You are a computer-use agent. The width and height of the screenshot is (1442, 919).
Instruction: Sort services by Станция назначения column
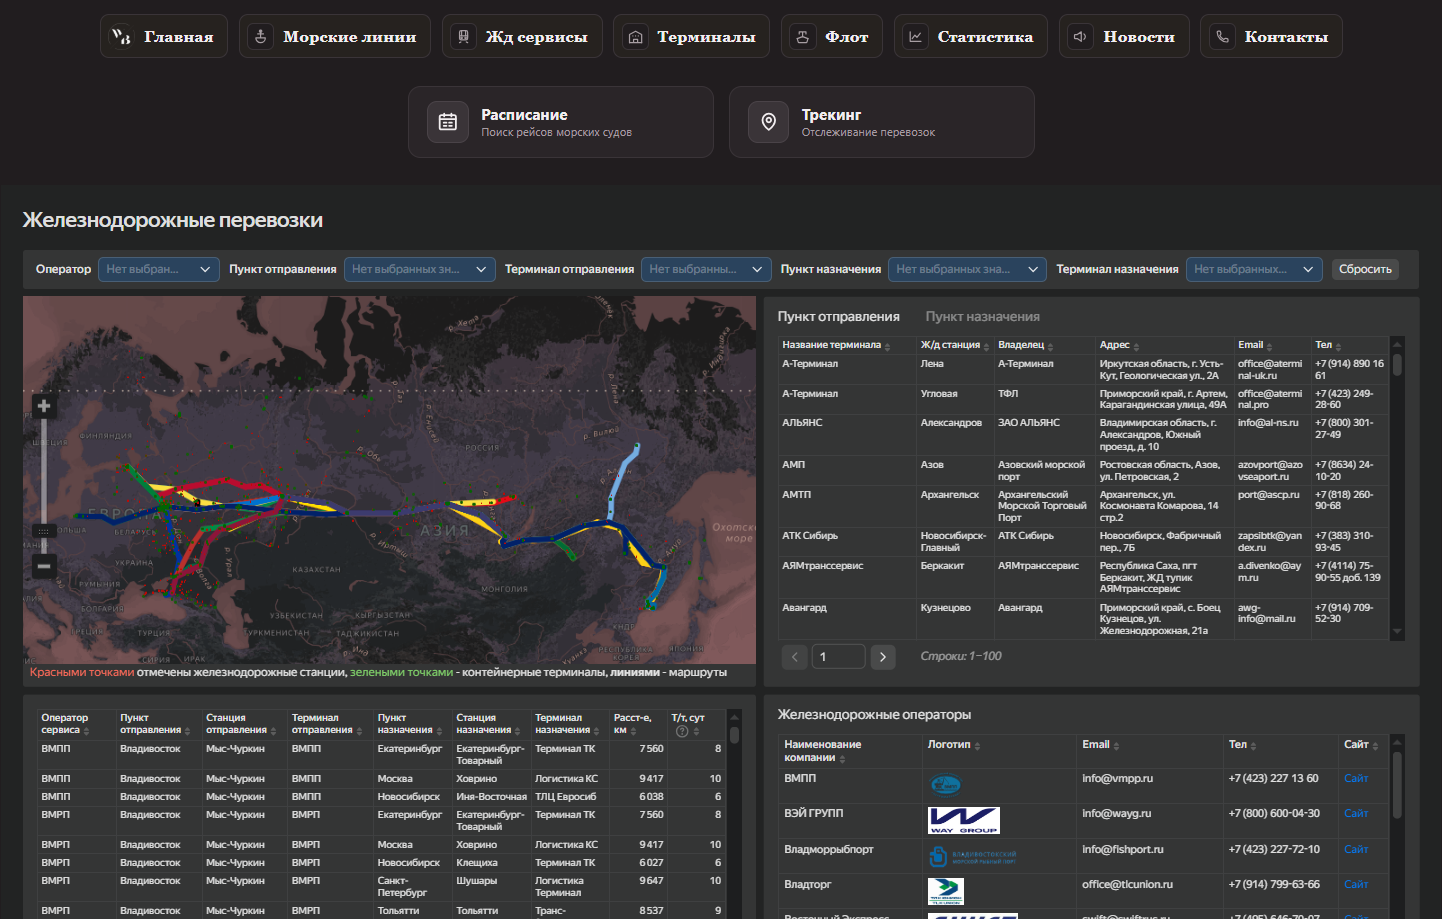[487, 724]
